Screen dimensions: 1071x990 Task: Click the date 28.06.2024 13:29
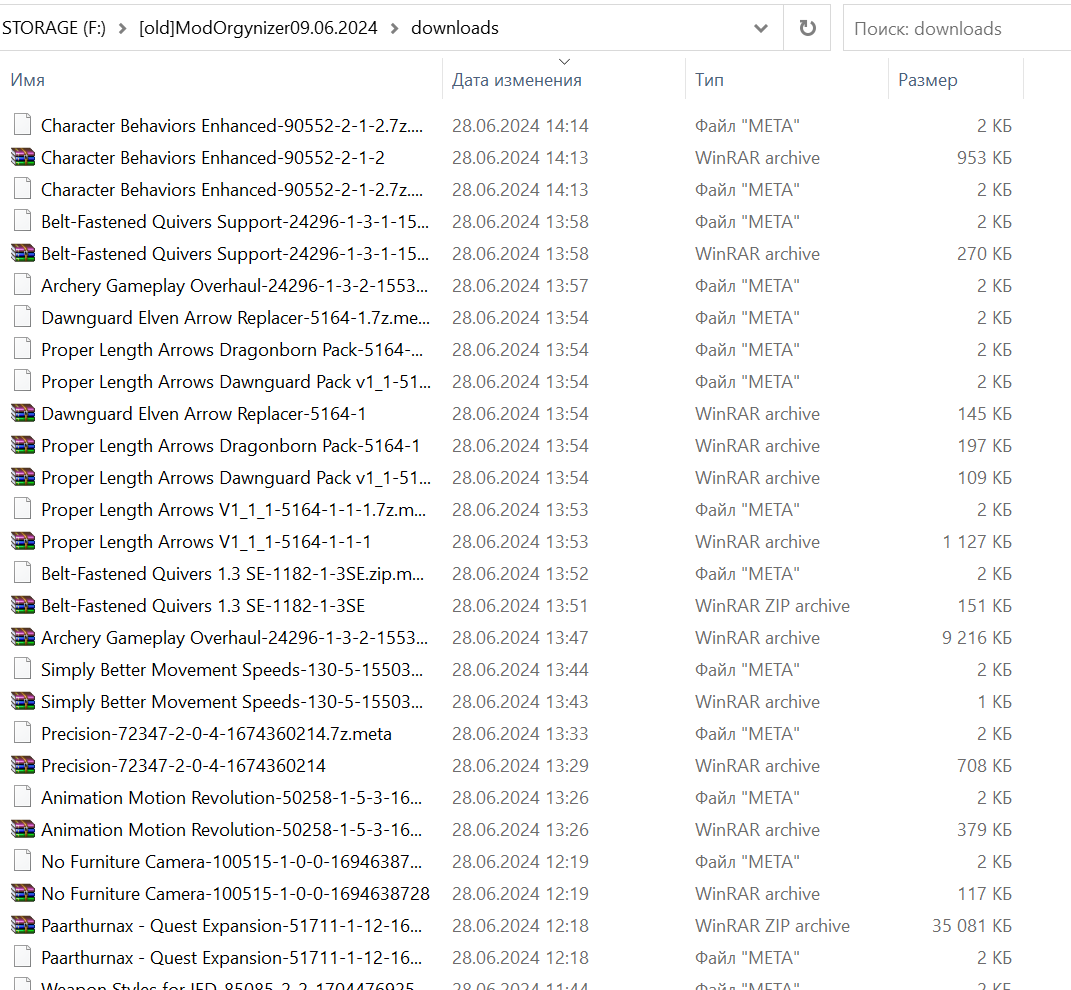pos(520,766)
